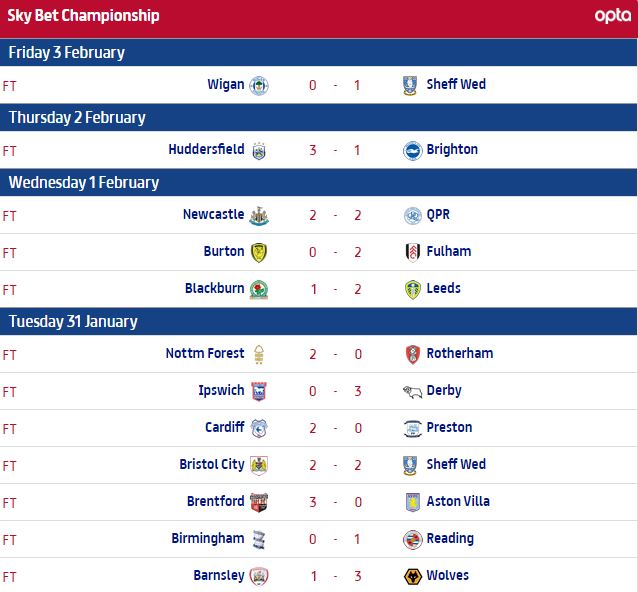Image resolution: width=638 pixels, height=592 pixels.
Task: Click the Fulham club crest
Action: (411, 252)
